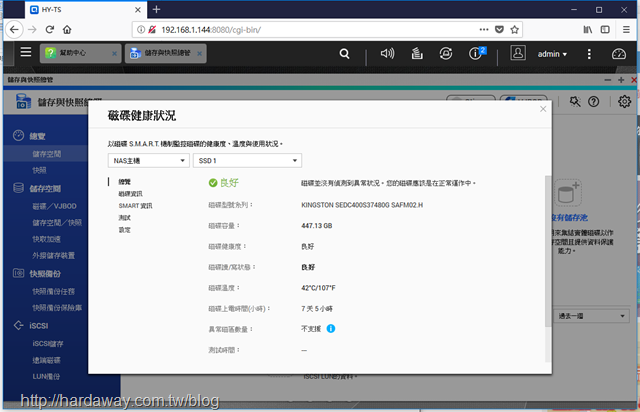Close the HY-TS browser tab
This screenshot has width=640, height=412.
[x=138, y=10]
